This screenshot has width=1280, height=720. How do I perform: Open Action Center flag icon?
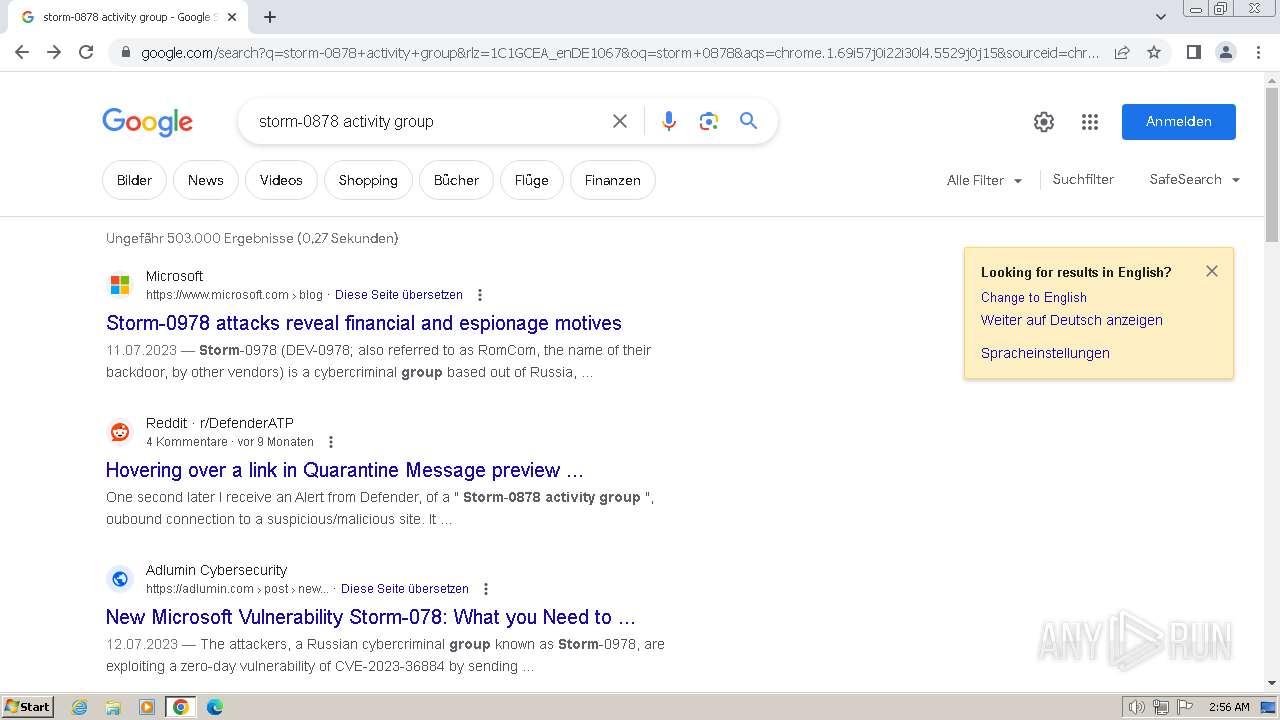click(1185, 707)
